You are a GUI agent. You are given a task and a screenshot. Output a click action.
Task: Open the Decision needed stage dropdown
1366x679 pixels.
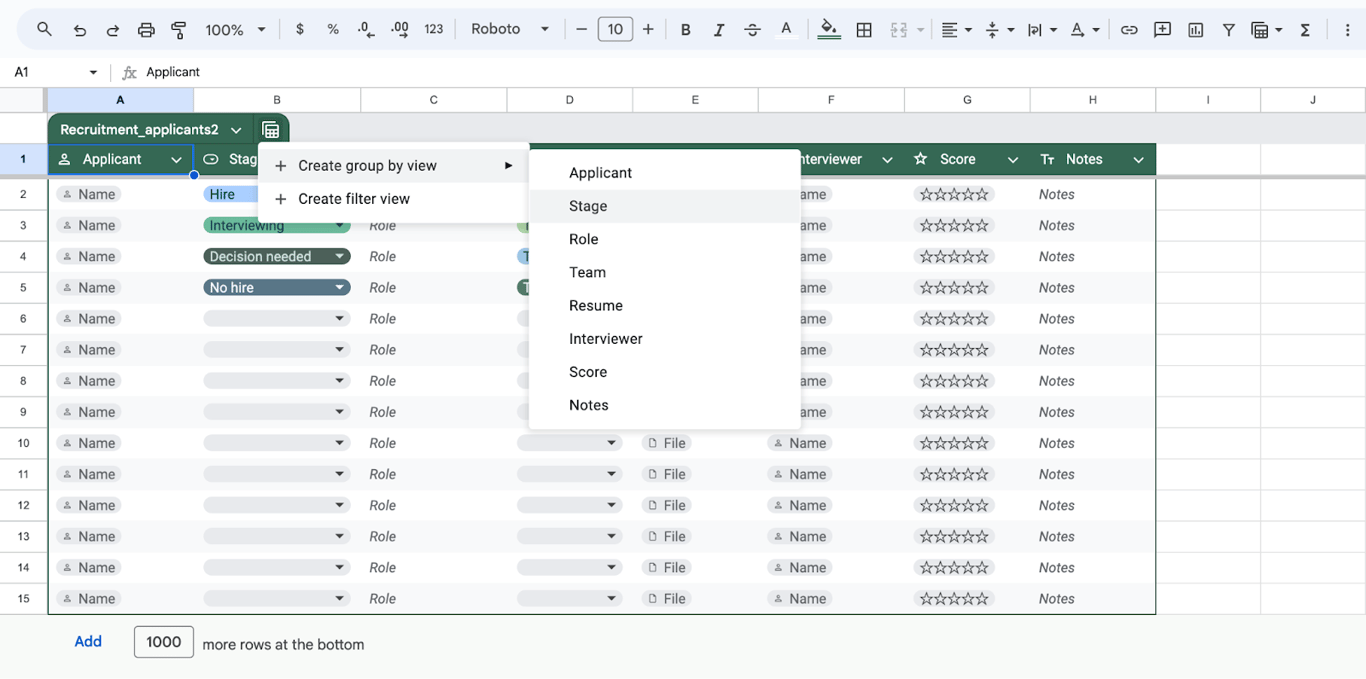coord(277,257)
